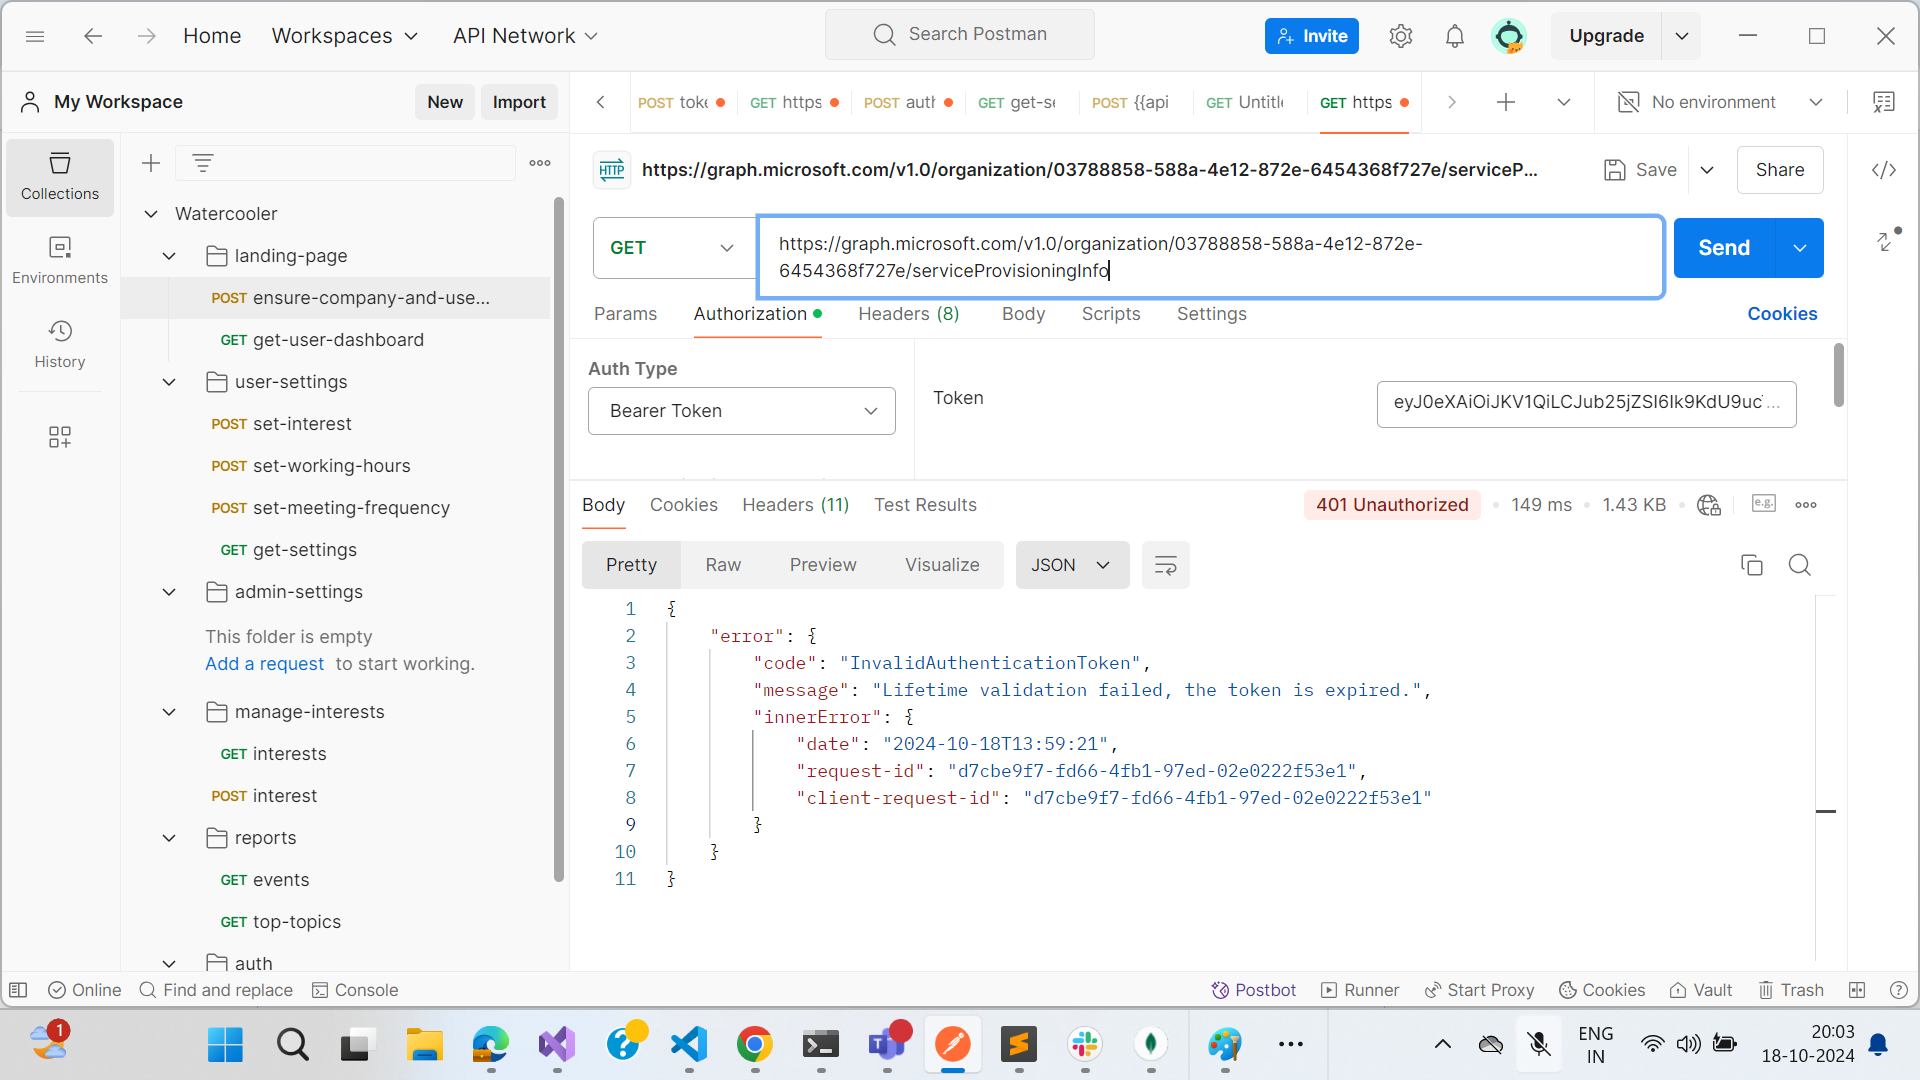Open the Environments sidebar panel
This screenshot has width=1920, height=1080.
point(60,260)
